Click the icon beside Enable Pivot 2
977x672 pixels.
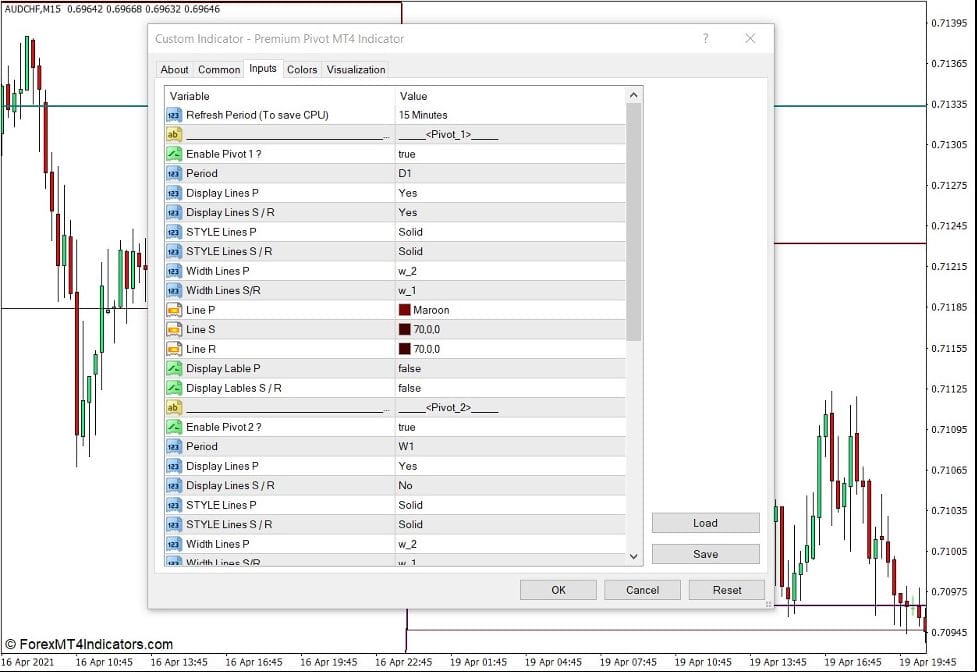tap(174, 427)
